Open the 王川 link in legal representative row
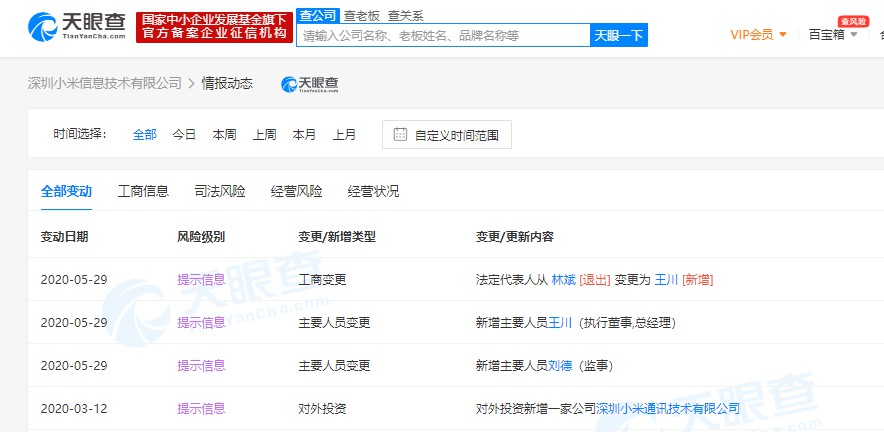This screenshot has height=432, width=884. coord(666,280)
